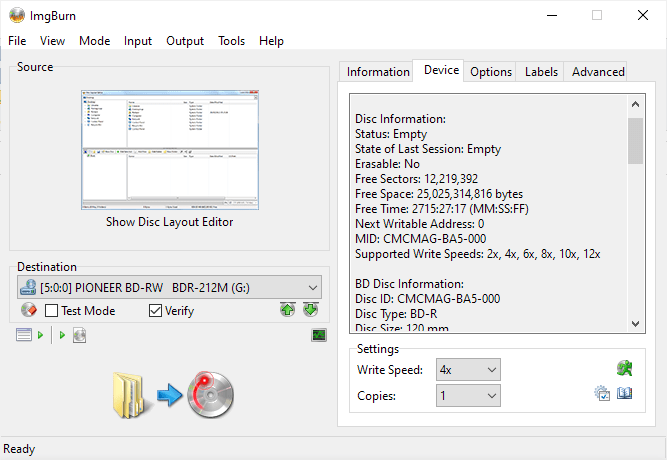
Task: Open the File menu
Action: tap(17, 41)
